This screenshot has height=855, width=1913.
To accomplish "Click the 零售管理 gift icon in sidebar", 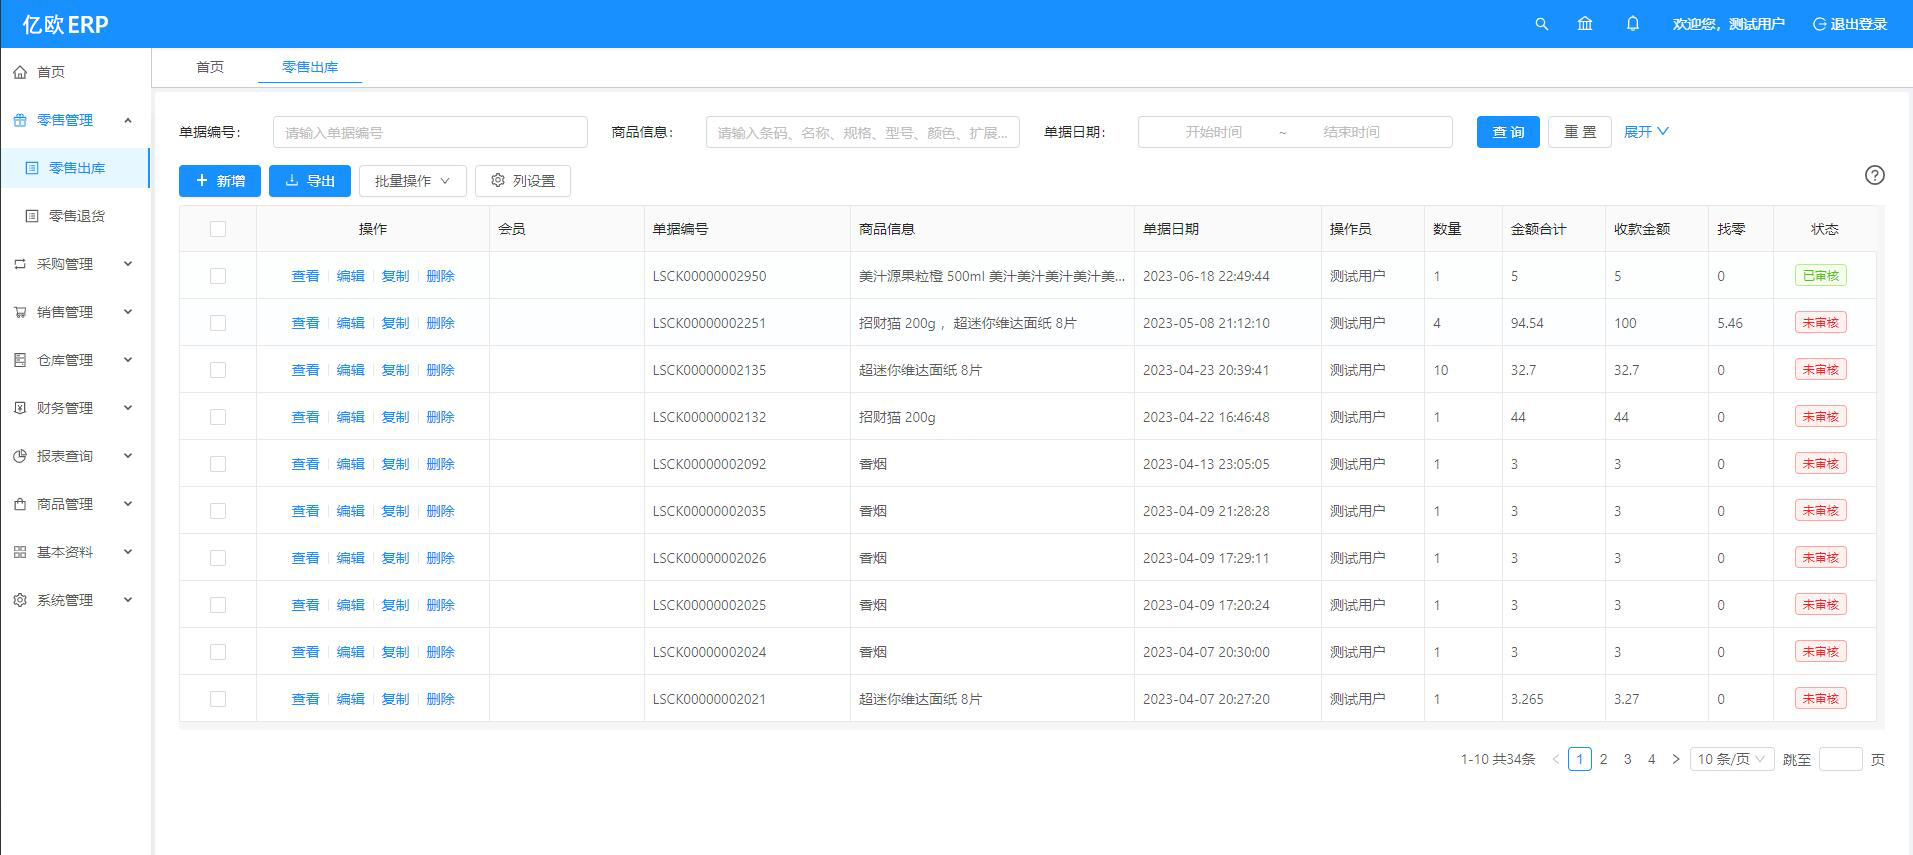I will [x=20, y=120].
